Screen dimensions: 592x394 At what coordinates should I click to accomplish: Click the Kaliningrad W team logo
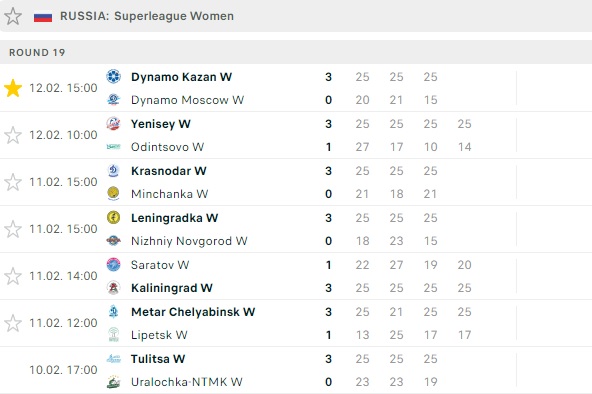(x=113, y=288)
